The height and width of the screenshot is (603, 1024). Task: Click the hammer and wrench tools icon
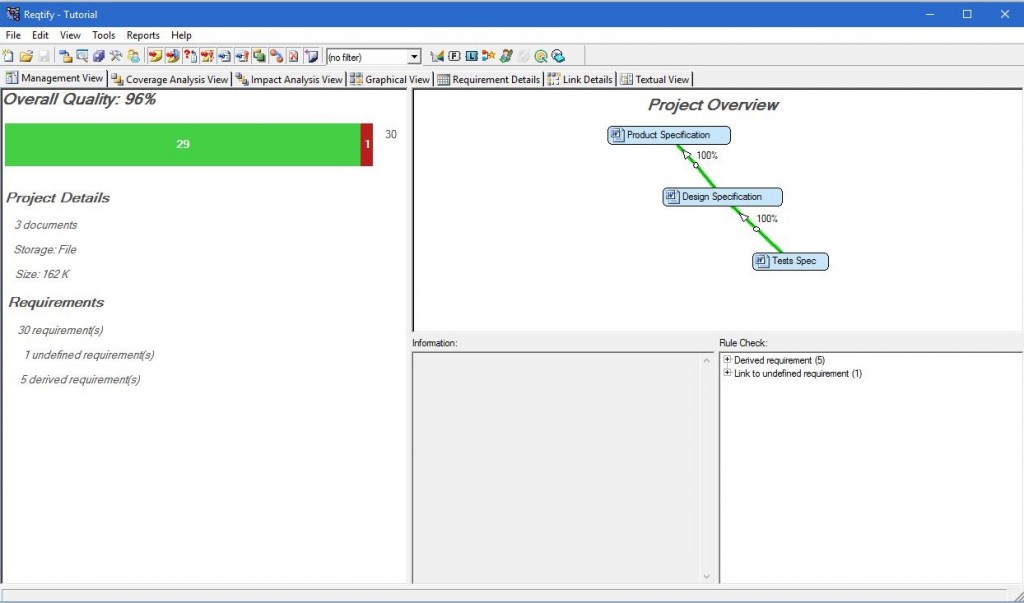(116, 56)
